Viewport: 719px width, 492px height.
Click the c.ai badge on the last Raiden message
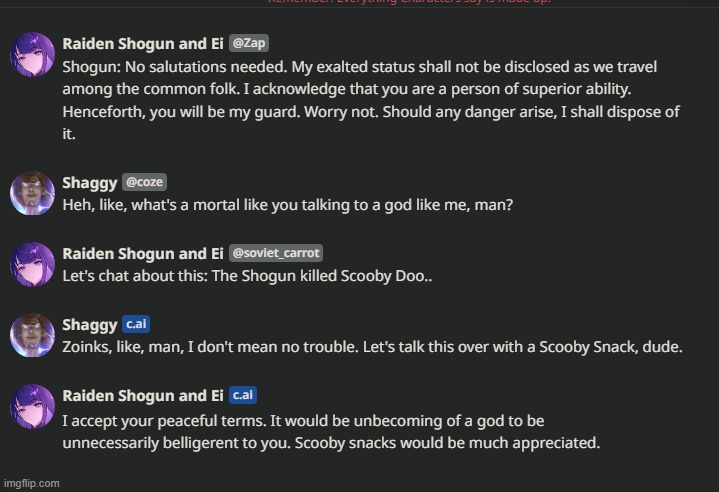tap(242, 396)
